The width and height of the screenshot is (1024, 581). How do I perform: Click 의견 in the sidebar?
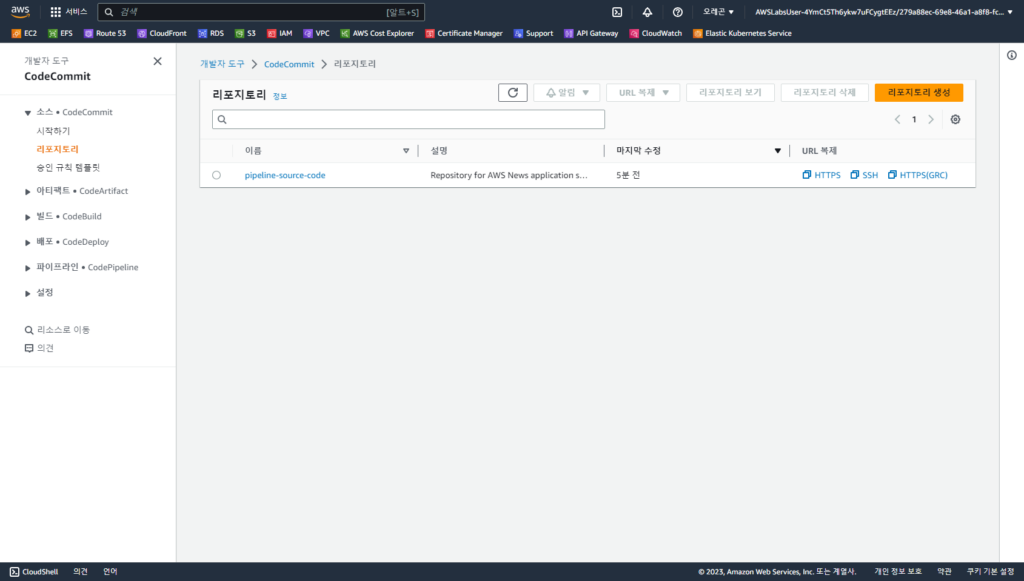(x=39, y=348)
